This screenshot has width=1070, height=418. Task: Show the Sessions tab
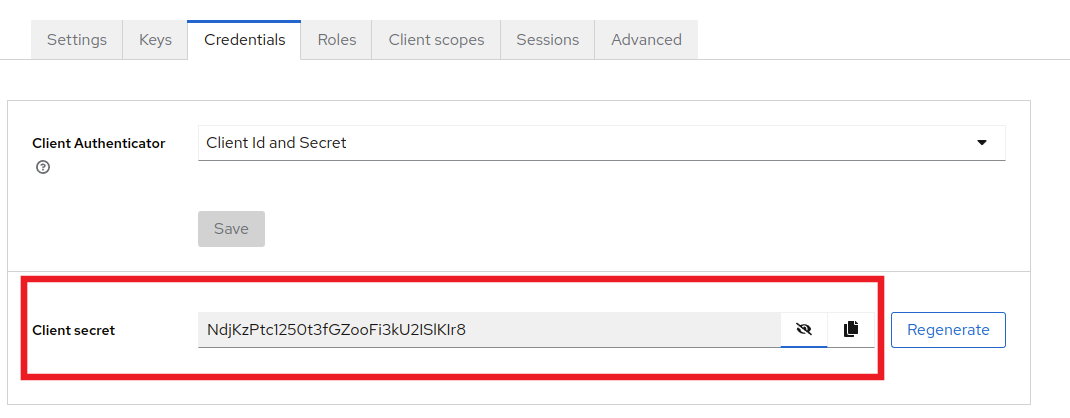(547, 40)
